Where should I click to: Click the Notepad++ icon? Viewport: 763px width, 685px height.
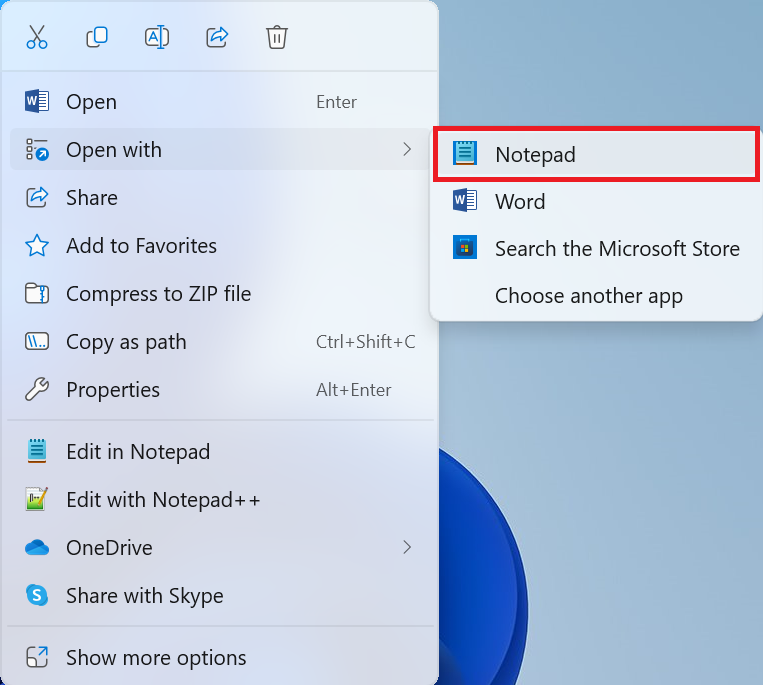tap(37, 499)
